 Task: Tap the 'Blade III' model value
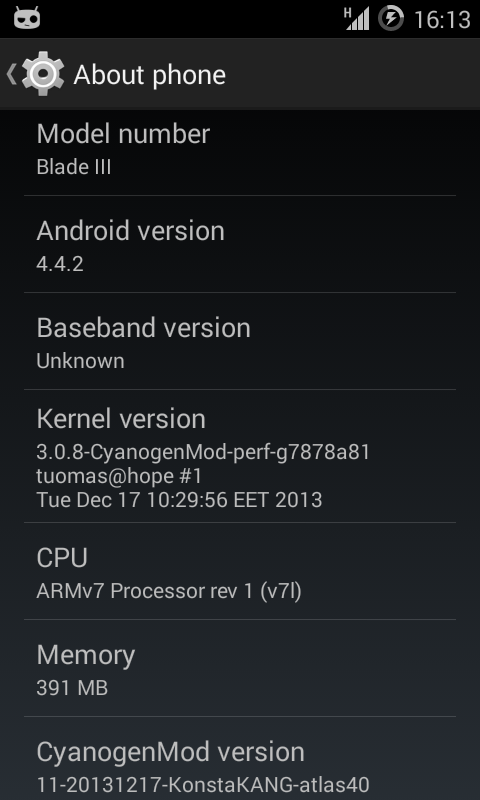point(74,167)
